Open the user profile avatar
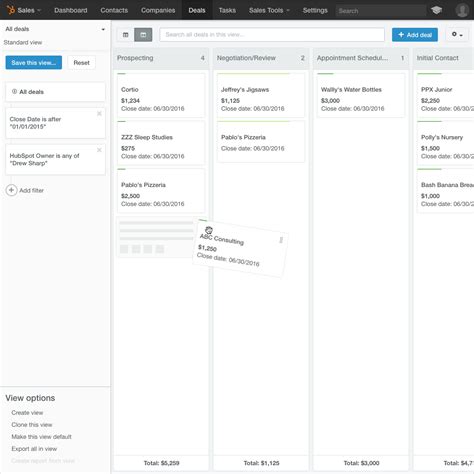This screenshot has width=474, height=474. coord(462,10)
